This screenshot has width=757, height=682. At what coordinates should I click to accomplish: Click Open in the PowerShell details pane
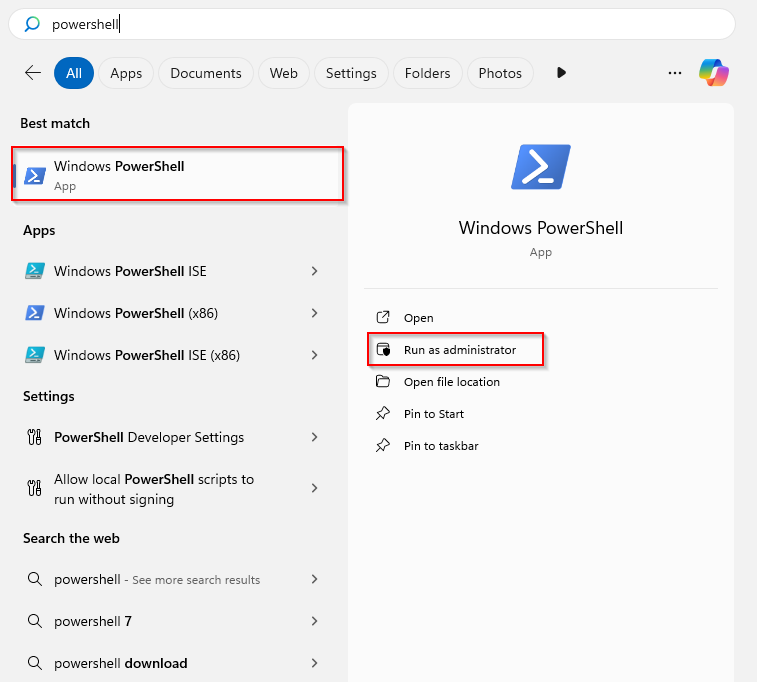tap(419, 318)
